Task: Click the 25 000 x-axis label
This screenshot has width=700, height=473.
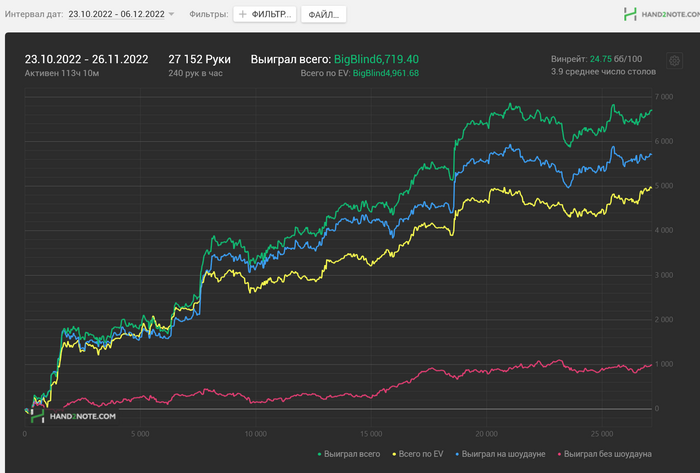Action: pos(602,434)
